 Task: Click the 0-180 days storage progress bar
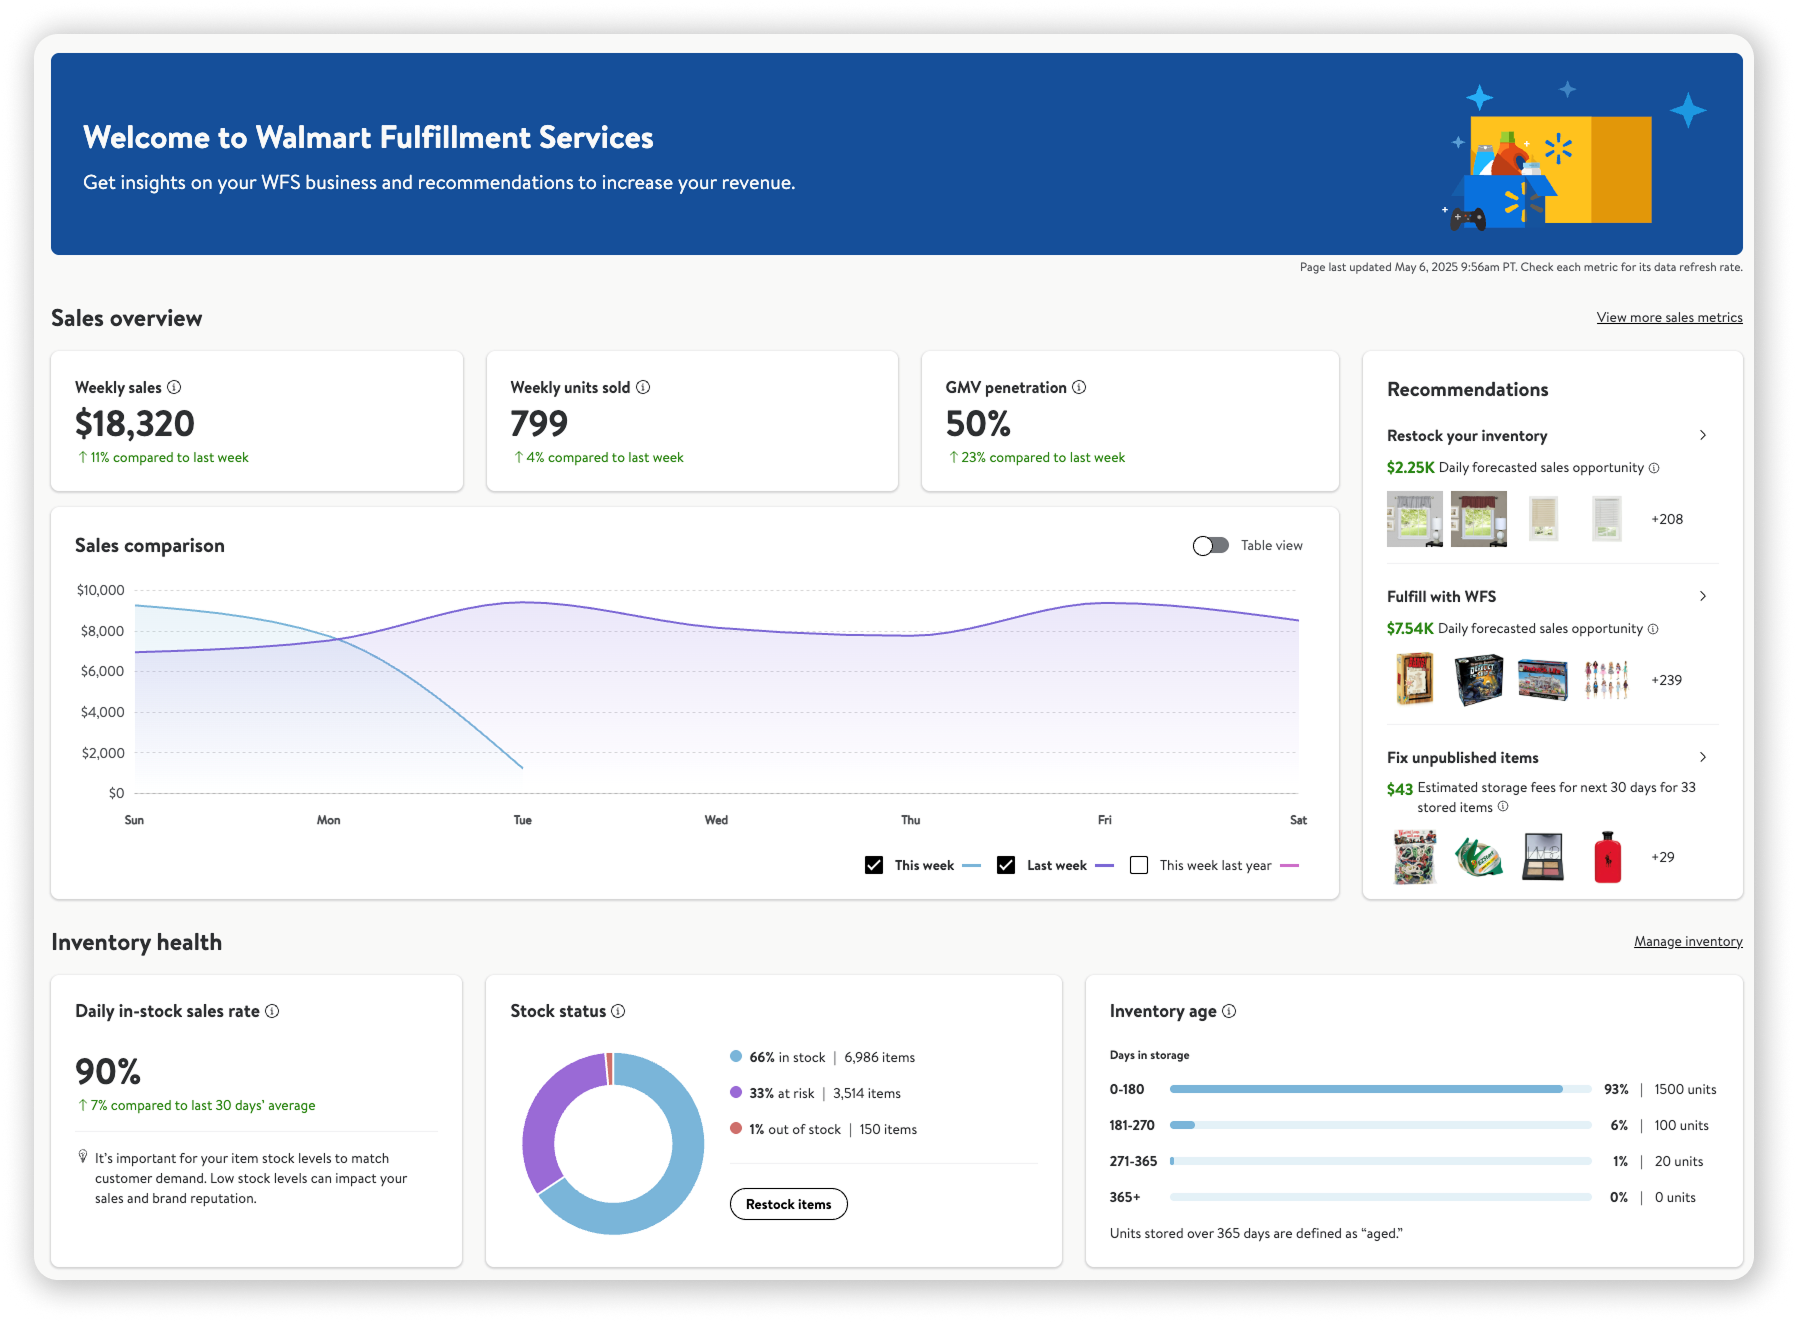pos(1380,1089)
